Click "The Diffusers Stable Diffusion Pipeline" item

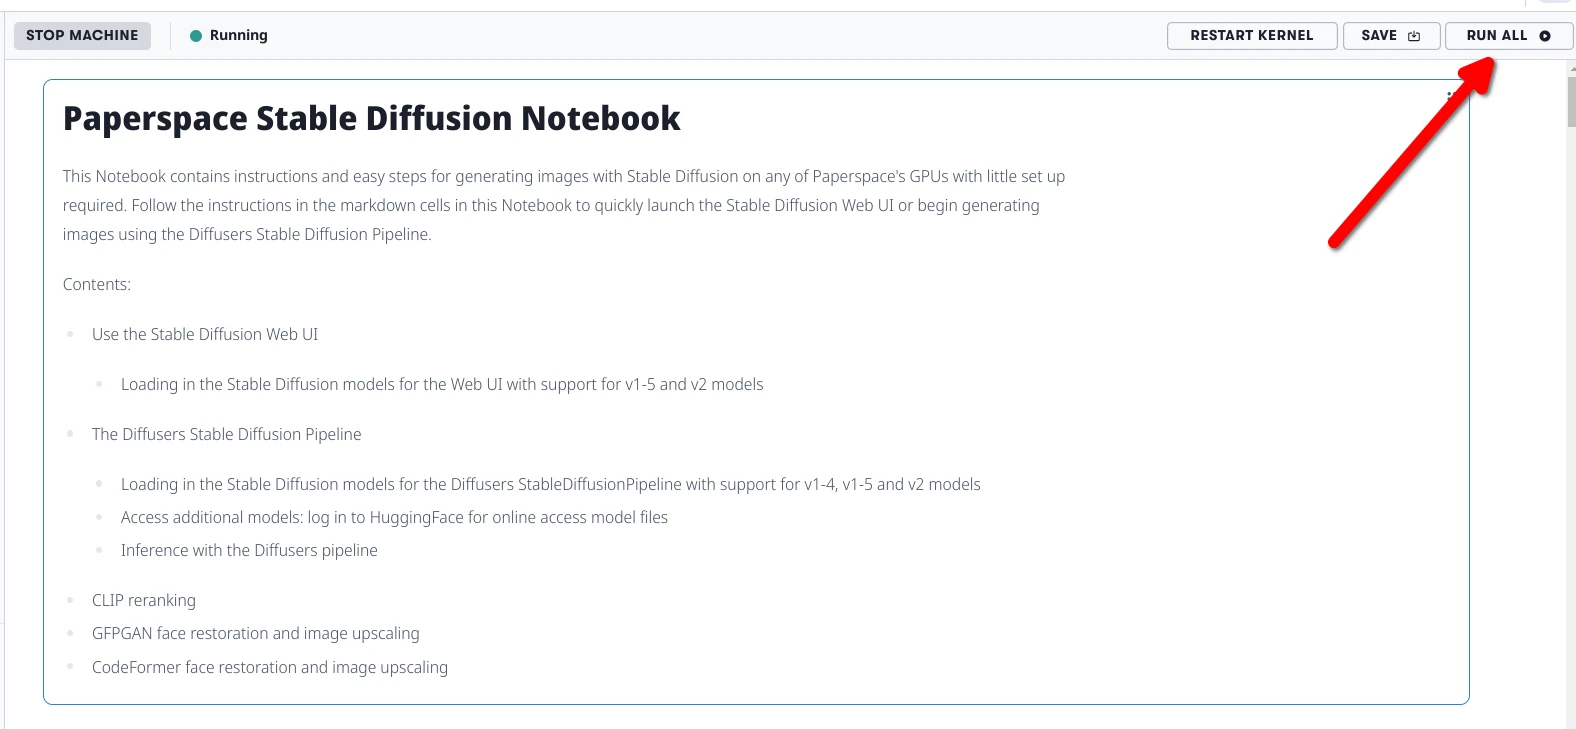pos(226,435)
